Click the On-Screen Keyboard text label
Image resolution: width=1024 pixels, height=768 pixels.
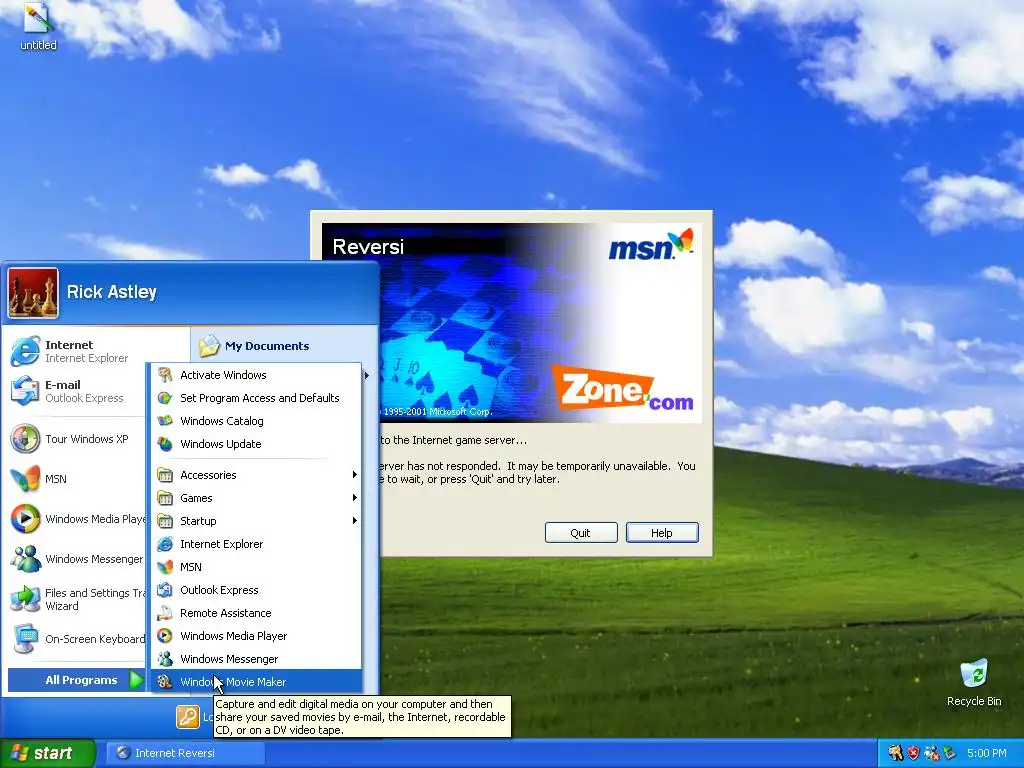coord(95,639)
